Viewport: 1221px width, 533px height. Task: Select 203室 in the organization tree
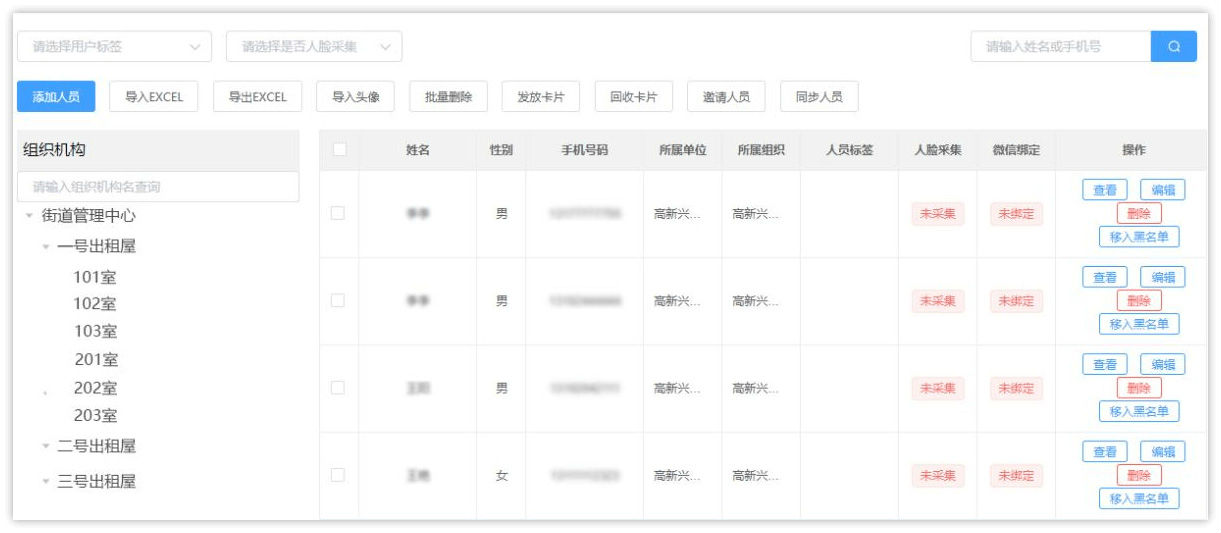tap(95, 415)
